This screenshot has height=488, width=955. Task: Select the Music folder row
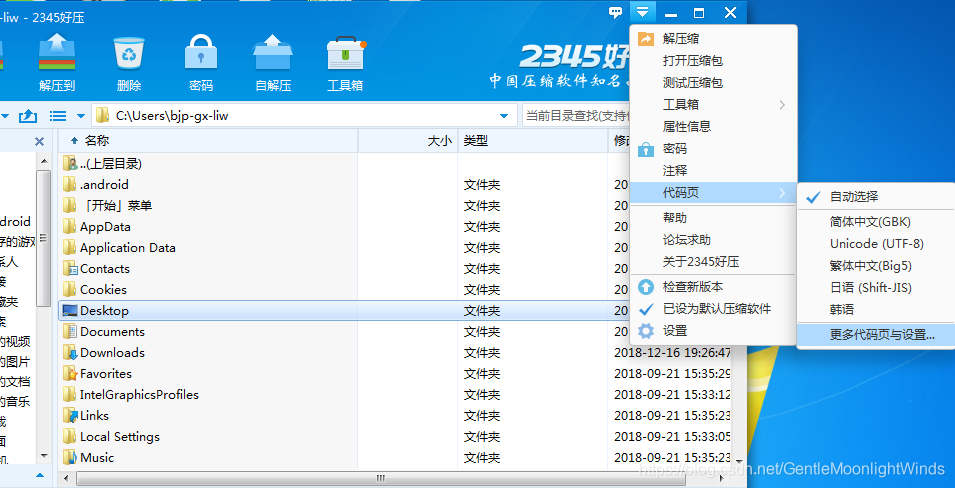coord(396,458)
